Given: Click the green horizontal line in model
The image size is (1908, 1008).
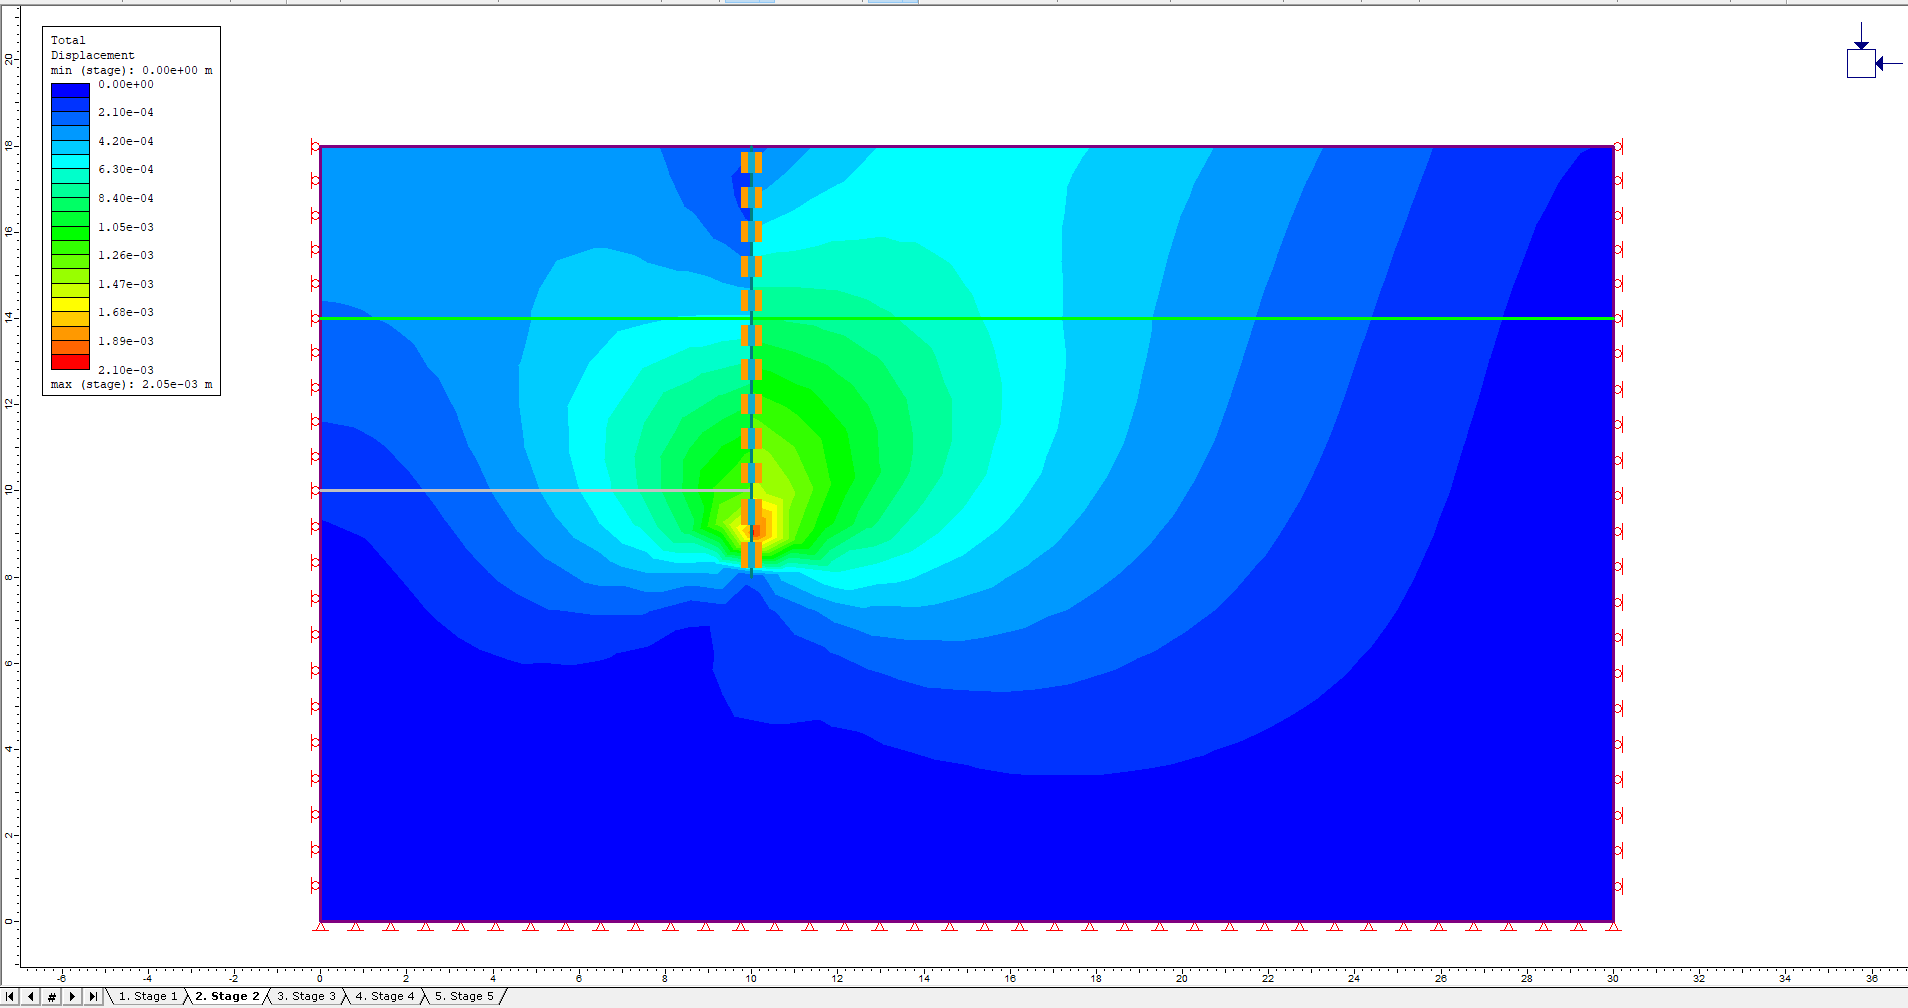Looking at the screenshot, I should pyautogui.click(x=1100, y=318).
